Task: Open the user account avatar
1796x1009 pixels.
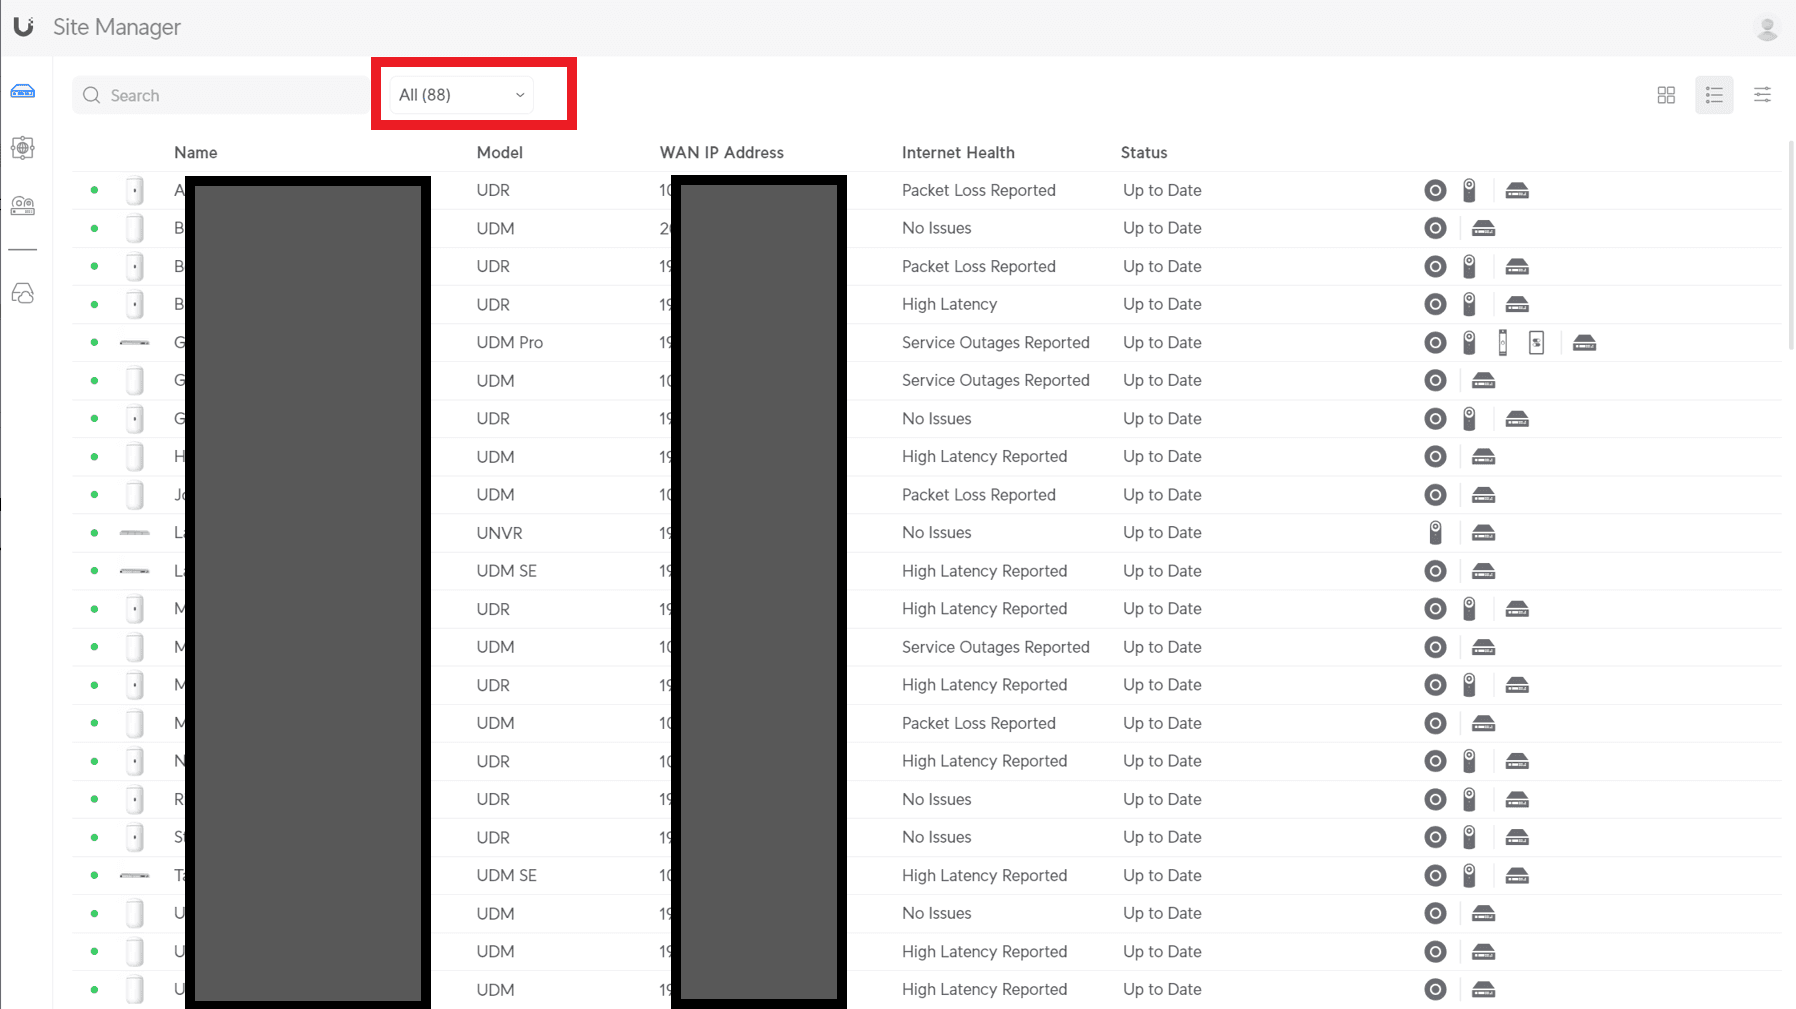Action: click(1767, 28)
